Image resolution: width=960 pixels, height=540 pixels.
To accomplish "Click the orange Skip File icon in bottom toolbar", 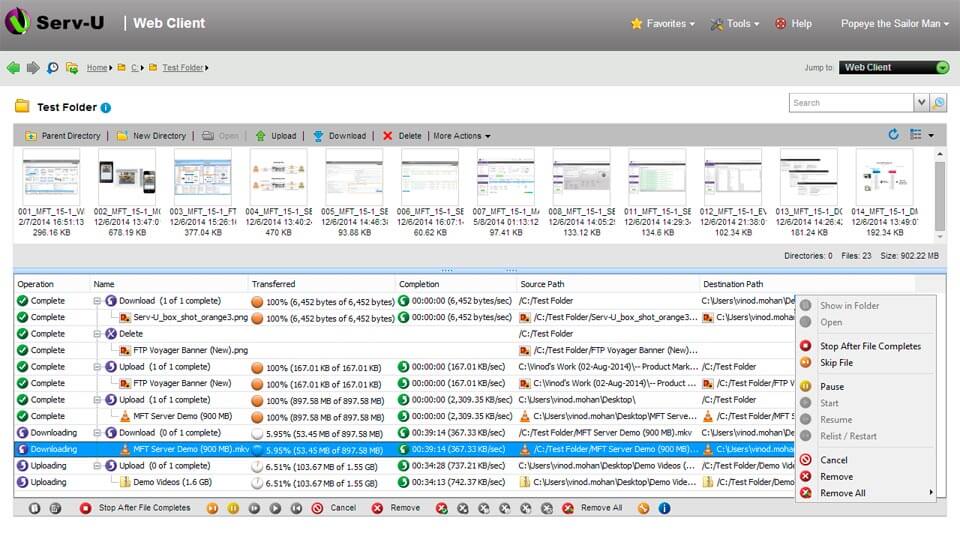I will point(212,508).
